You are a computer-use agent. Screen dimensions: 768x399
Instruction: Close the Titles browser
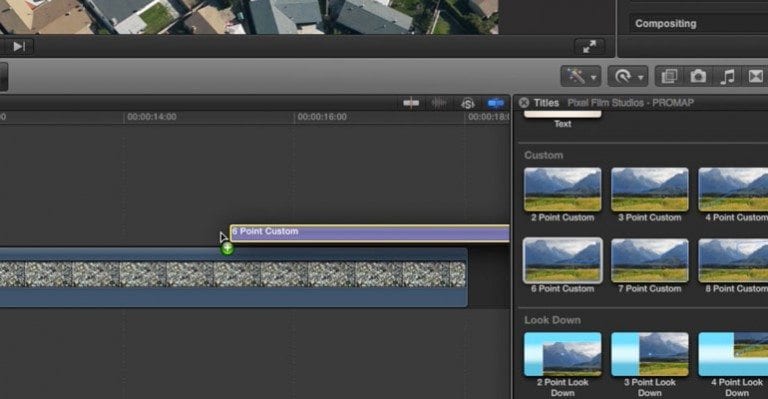coord(524,102)
